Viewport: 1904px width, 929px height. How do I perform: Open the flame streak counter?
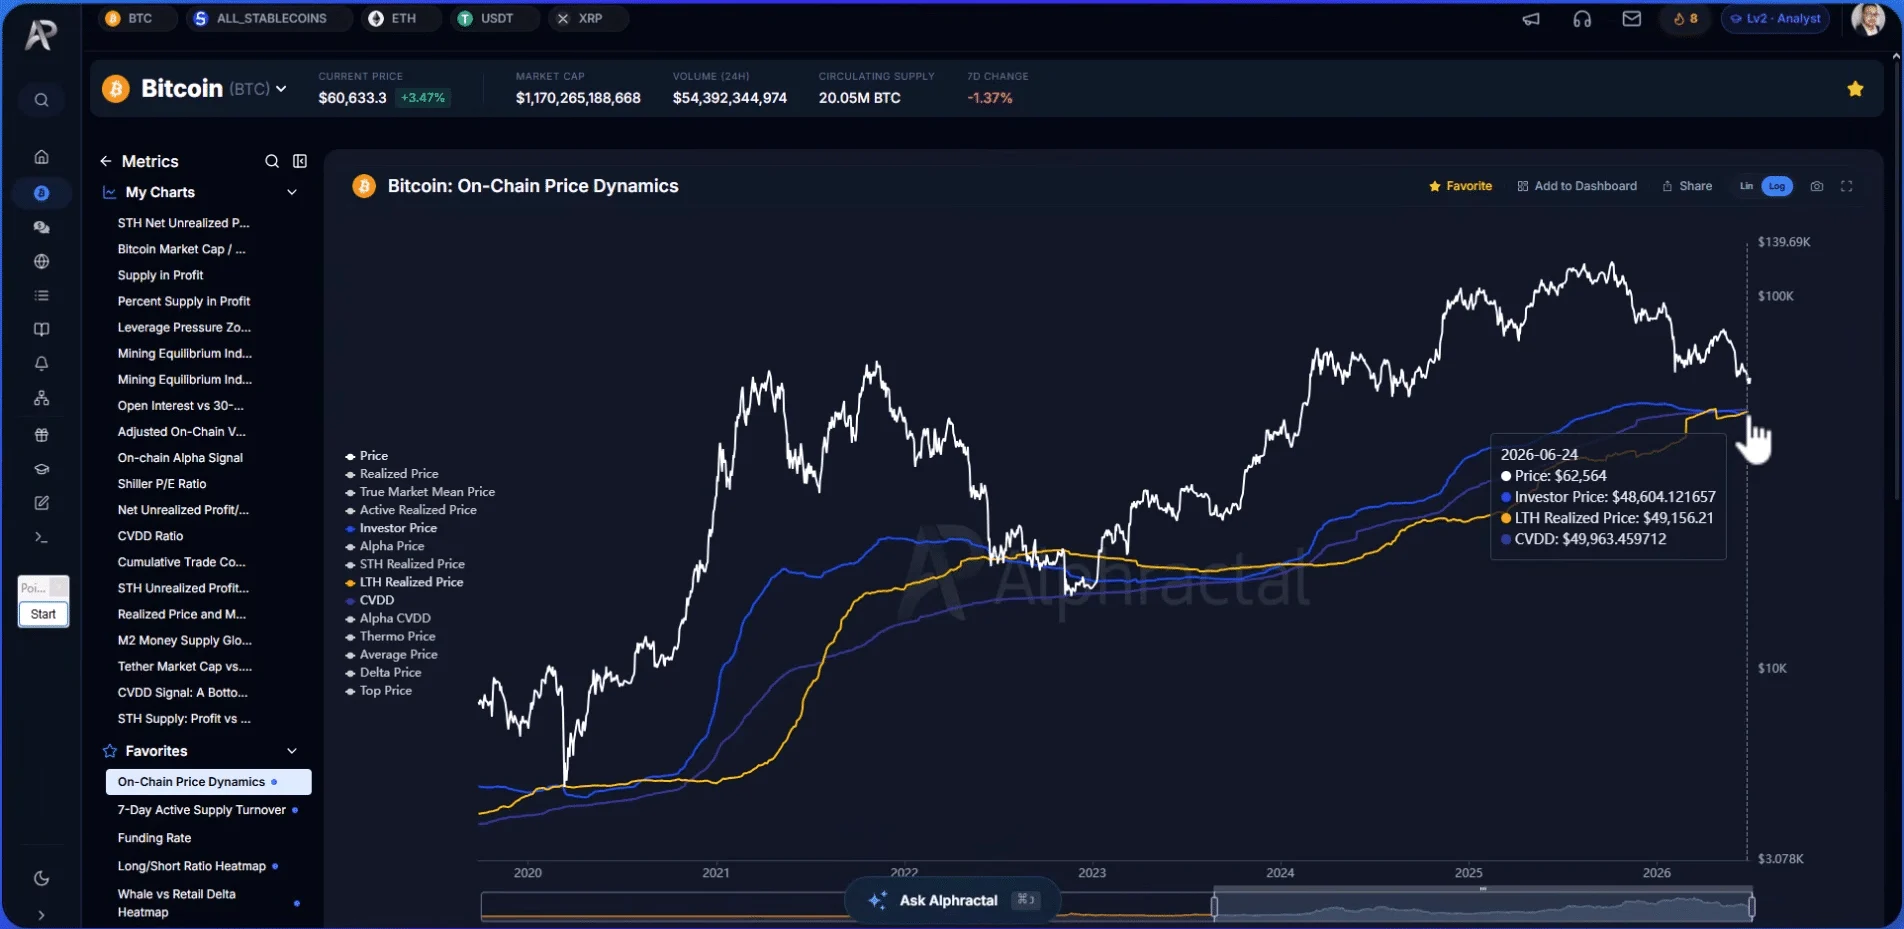click(1685, 19)
